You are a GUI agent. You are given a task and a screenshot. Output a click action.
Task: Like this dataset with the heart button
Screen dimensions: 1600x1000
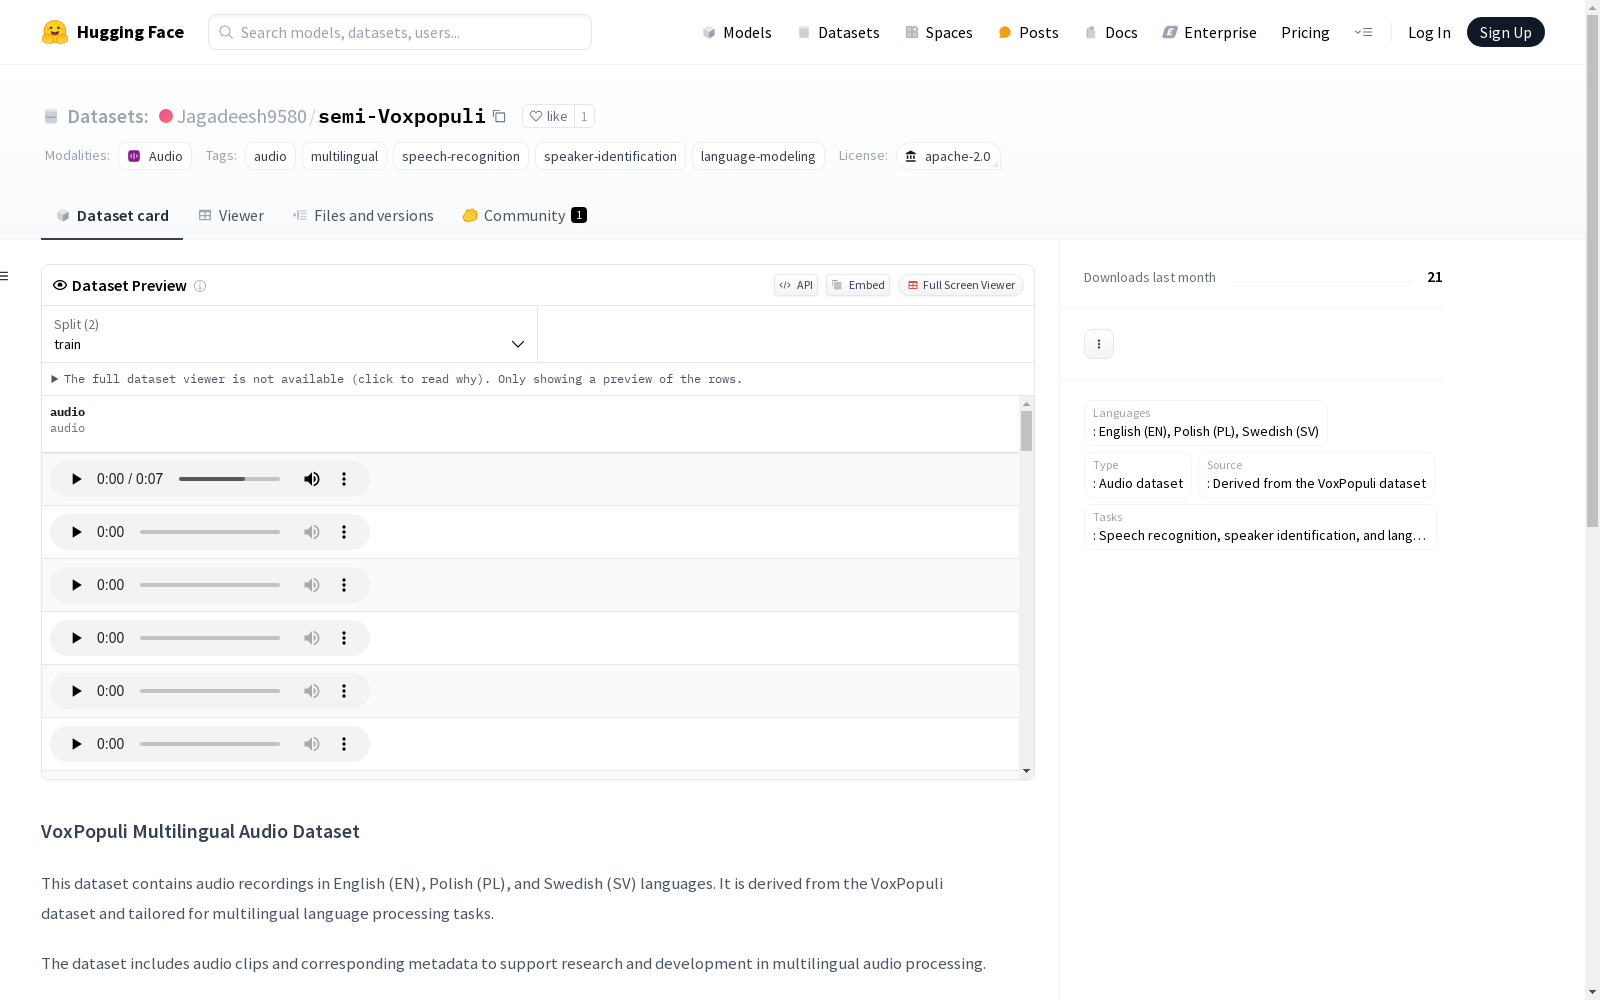click(548, 116)
